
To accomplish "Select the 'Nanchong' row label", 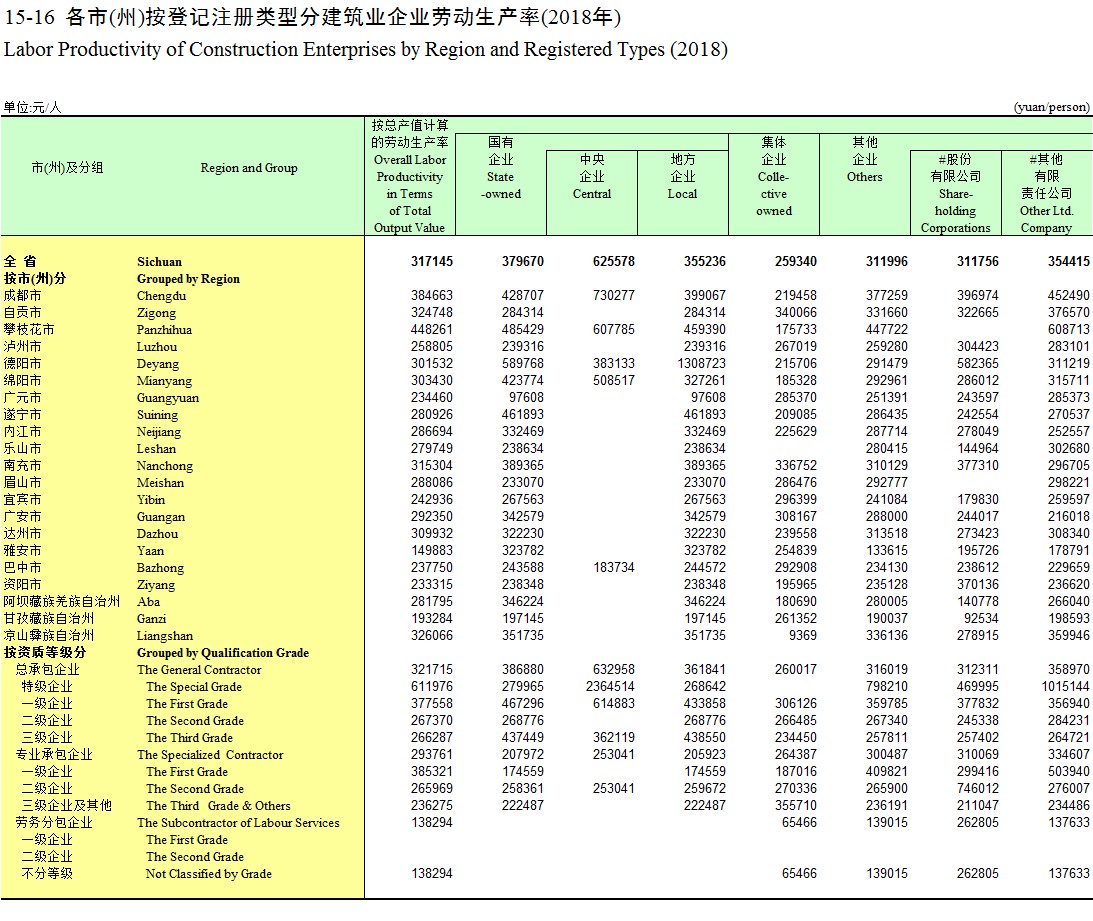I will point(165,466).
